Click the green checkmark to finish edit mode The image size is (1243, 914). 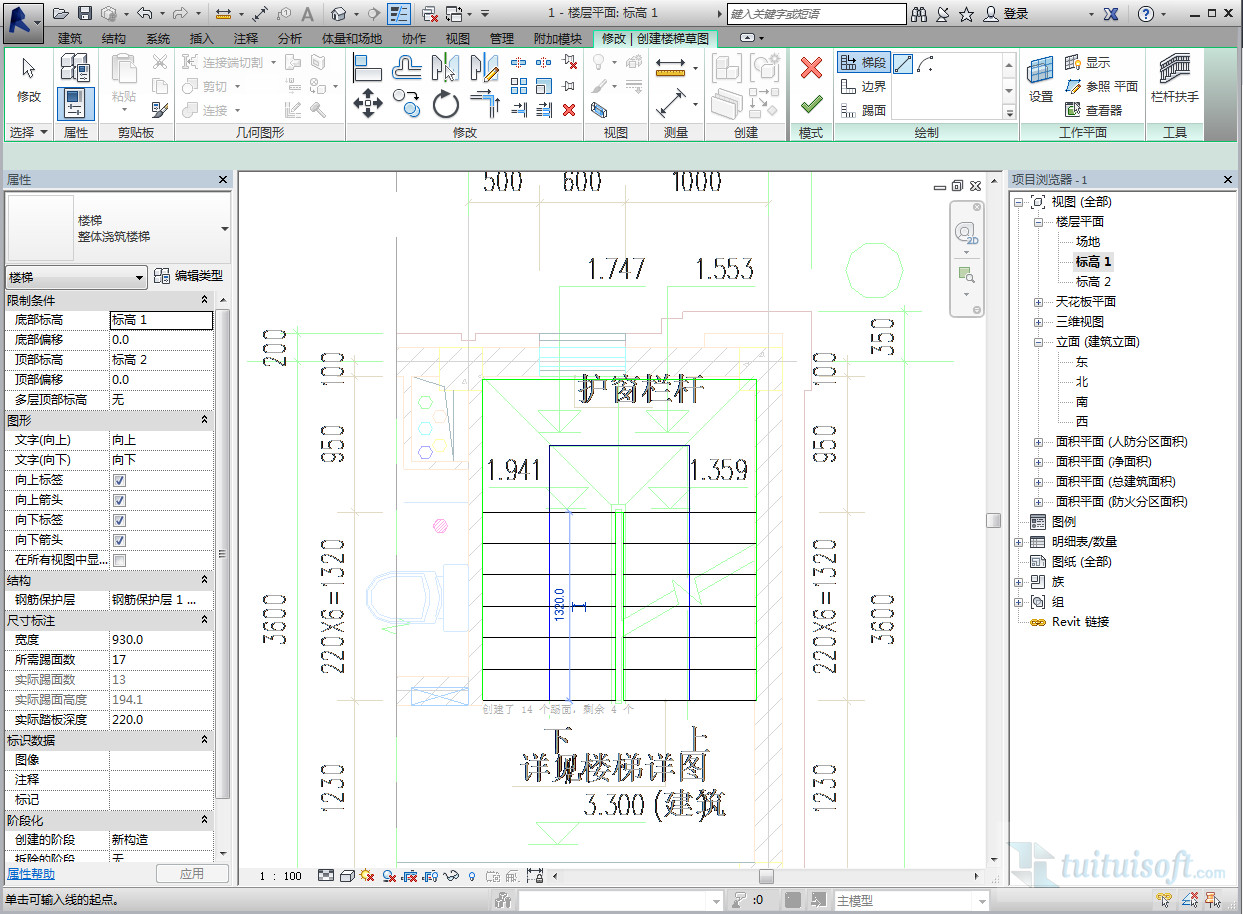(x=811, y=102)
